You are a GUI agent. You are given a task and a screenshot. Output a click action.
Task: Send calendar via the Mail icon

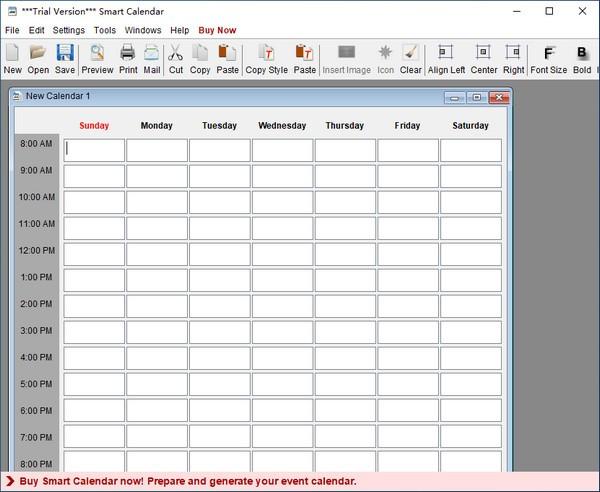pos(152,58)
